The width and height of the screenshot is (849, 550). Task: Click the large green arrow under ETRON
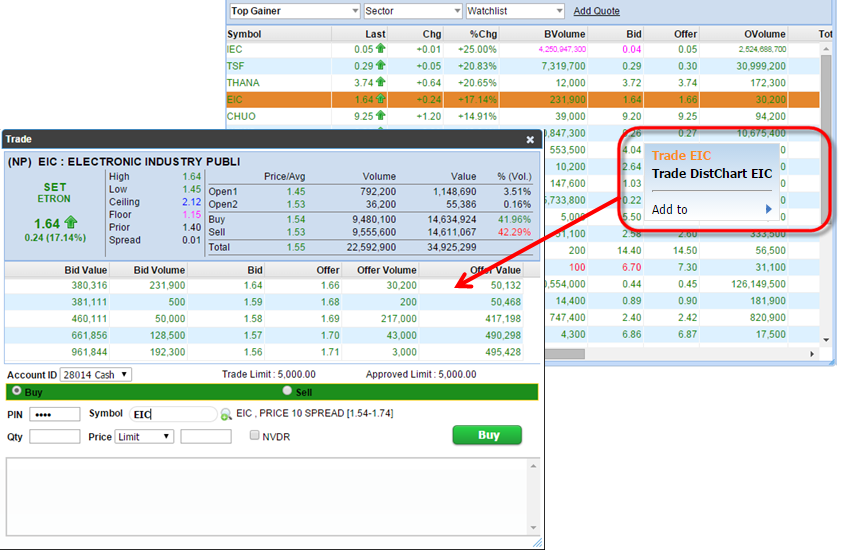70,223
